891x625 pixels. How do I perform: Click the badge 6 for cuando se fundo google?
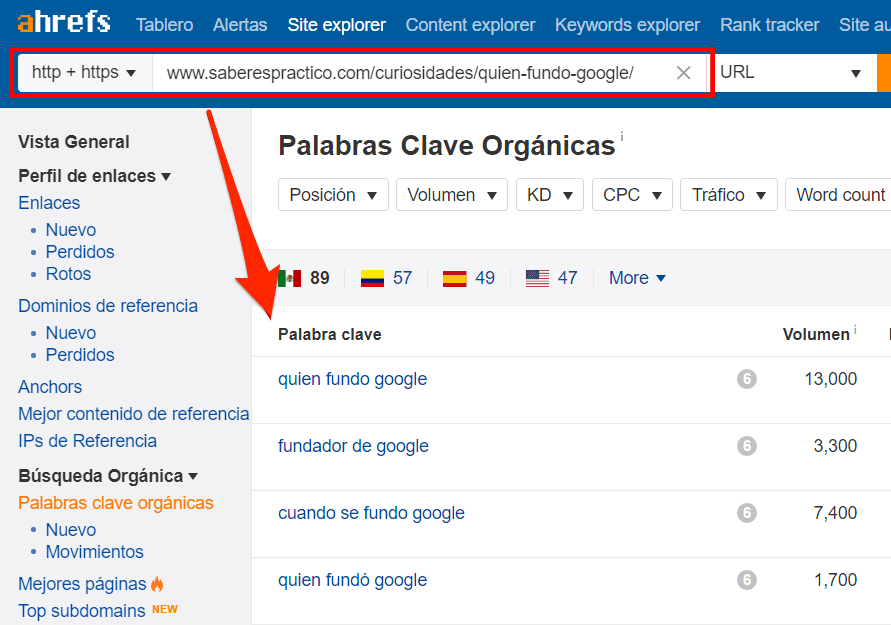pyautogui.click(x=747, y=513)
